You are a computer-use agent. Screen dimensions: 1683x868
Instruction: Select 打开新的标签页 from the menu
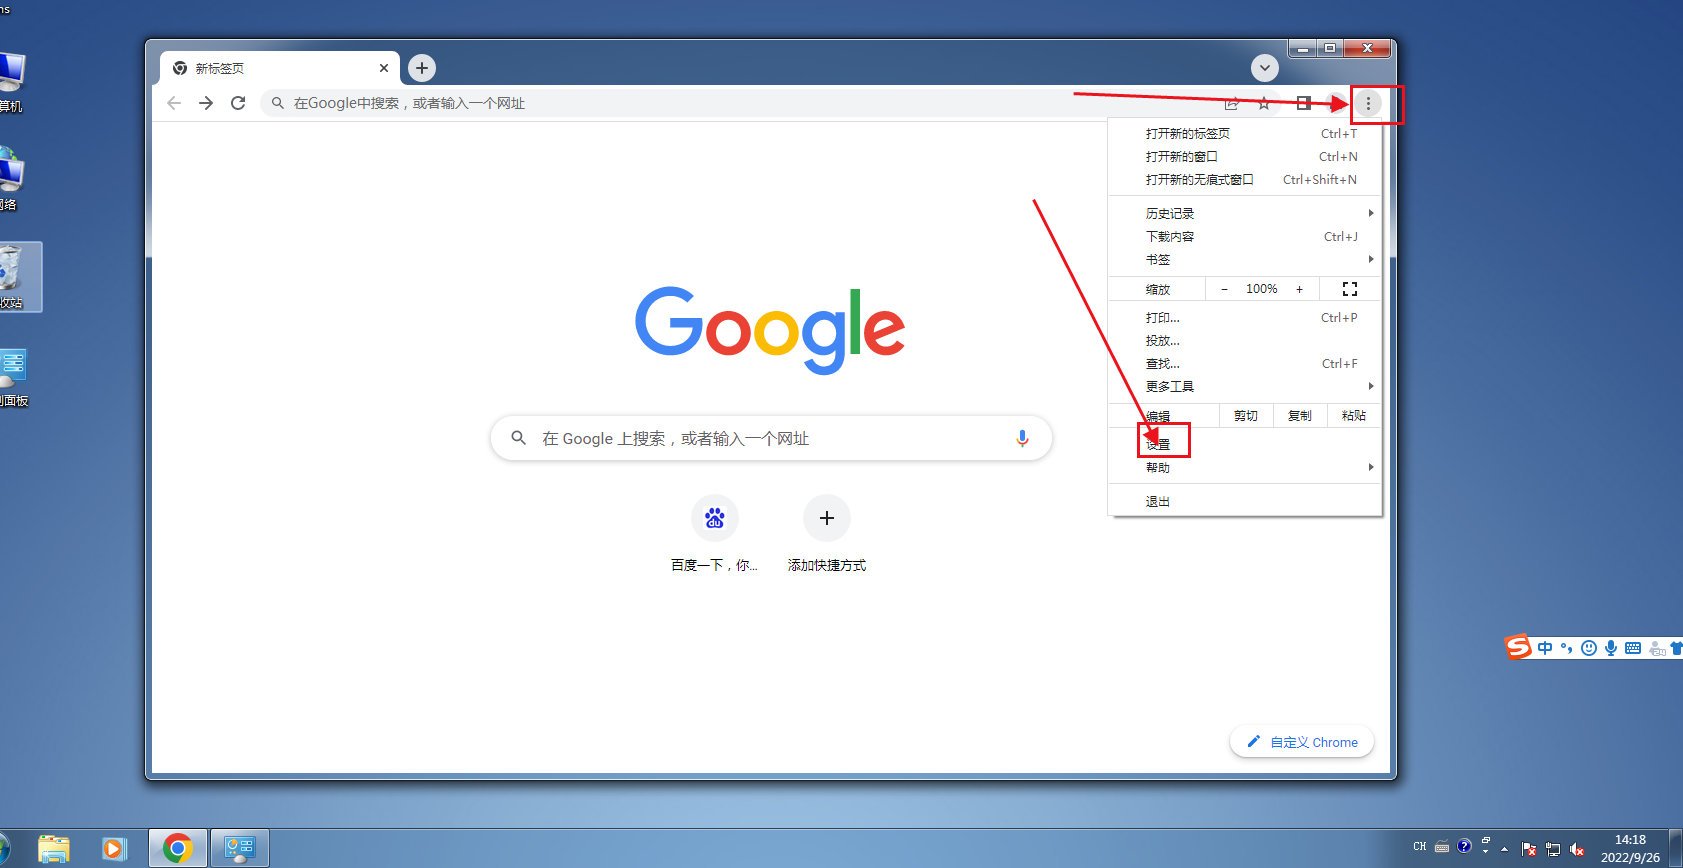[1245, 133]
